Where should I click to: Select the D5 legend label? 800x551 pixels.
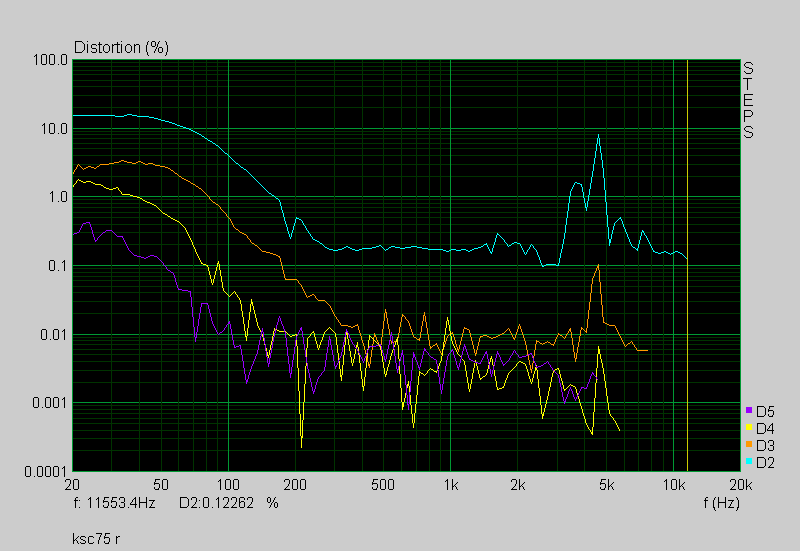click(765, 412)
